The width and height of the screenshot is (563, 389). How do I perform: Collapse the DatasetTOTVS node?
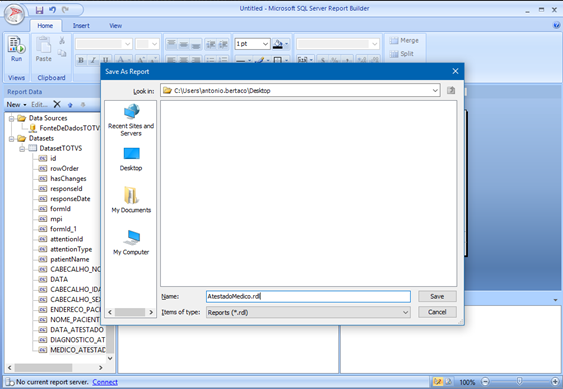coord(22,148)
